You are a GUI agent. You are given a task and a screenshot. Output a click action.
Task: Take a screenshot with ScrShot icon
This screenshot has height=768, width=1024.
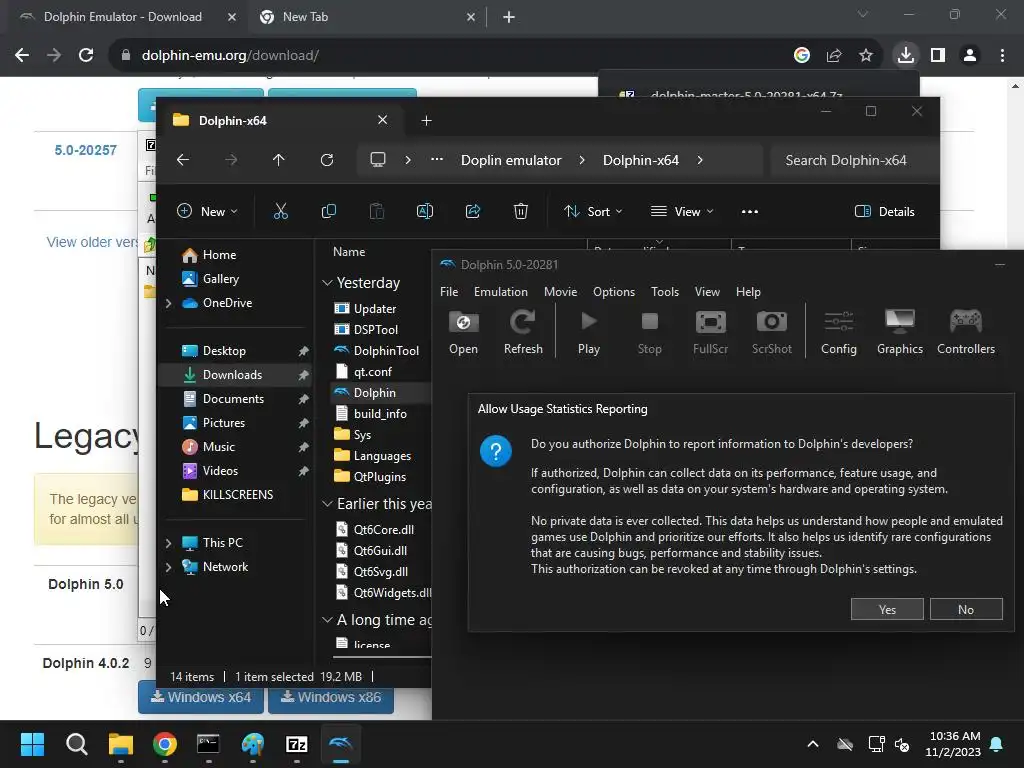pos(771,332)
